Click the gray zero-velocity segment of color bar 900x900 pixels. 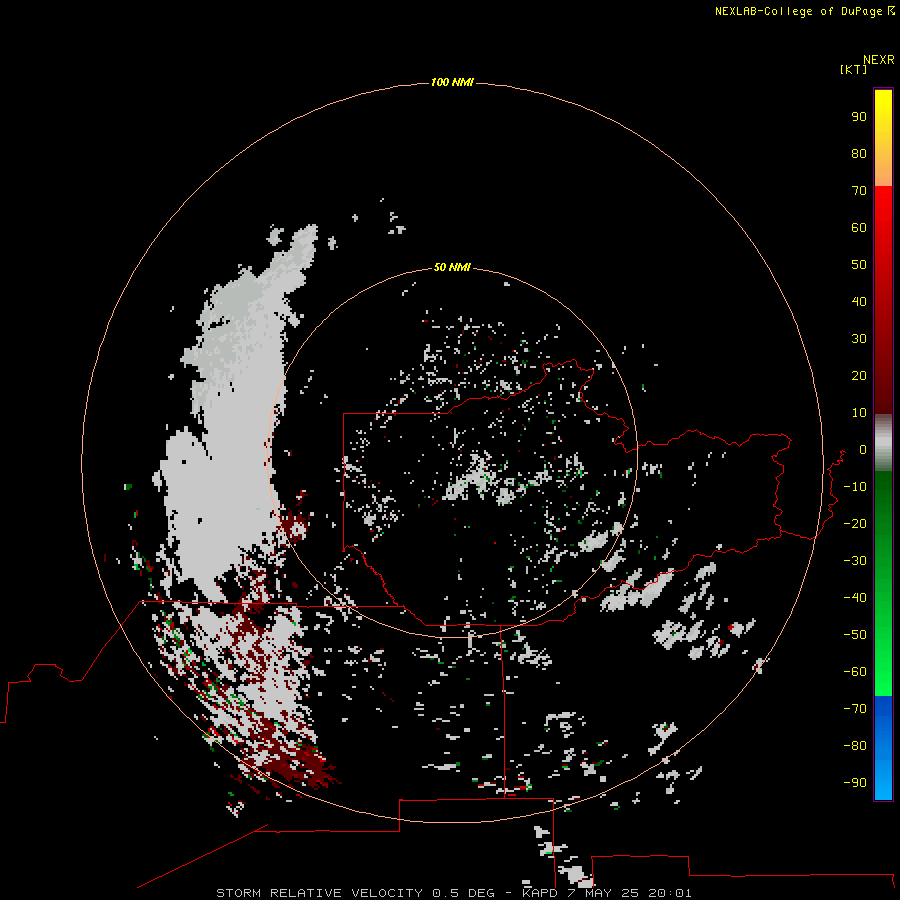click(883, 443)
